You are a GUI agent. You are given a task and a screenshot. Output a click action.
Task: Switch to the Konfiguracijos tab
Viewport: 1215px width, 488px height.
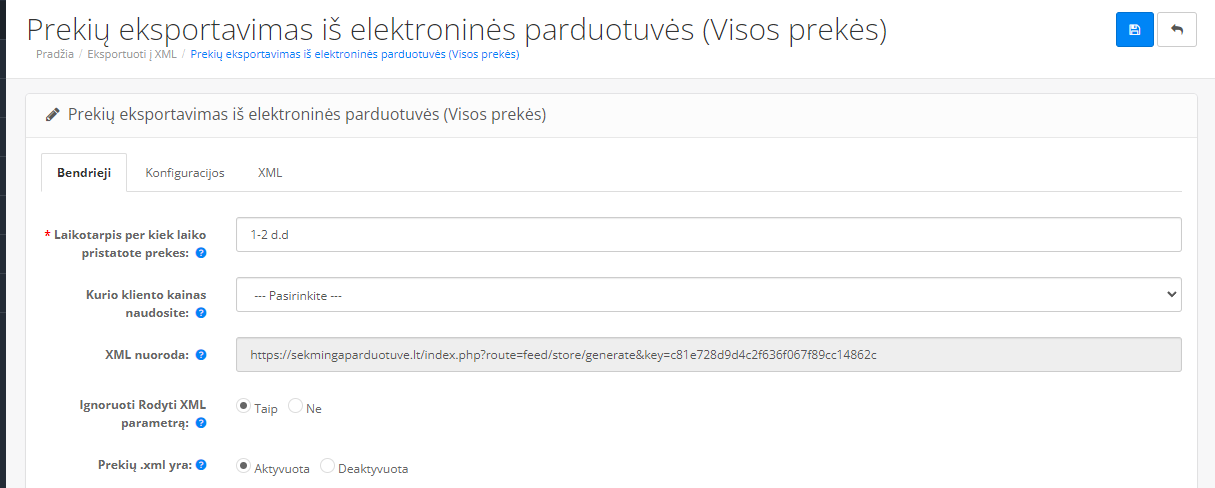pyautogui.click(x=185, y=173)
